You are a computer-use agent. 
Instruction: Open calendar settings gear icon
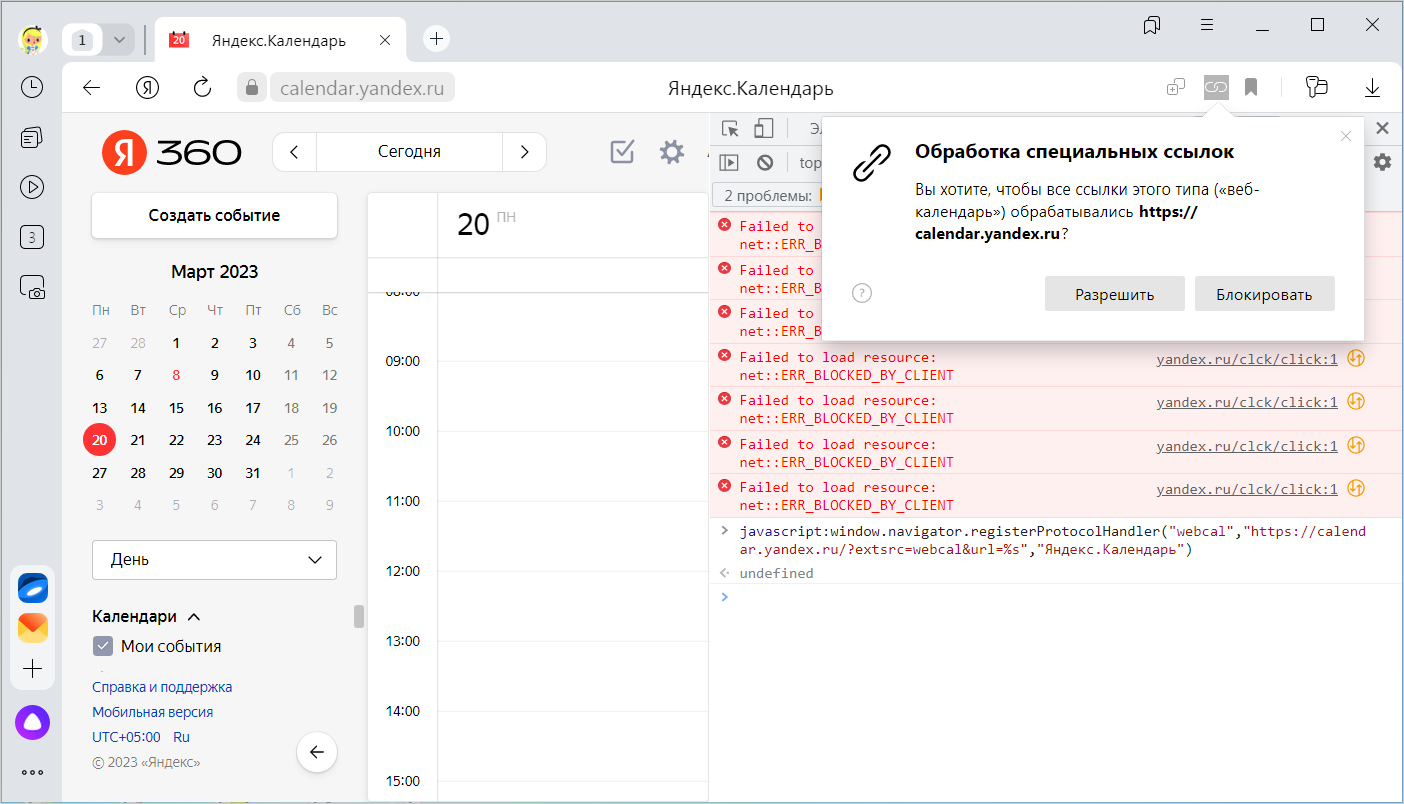[x=672, y=152]
